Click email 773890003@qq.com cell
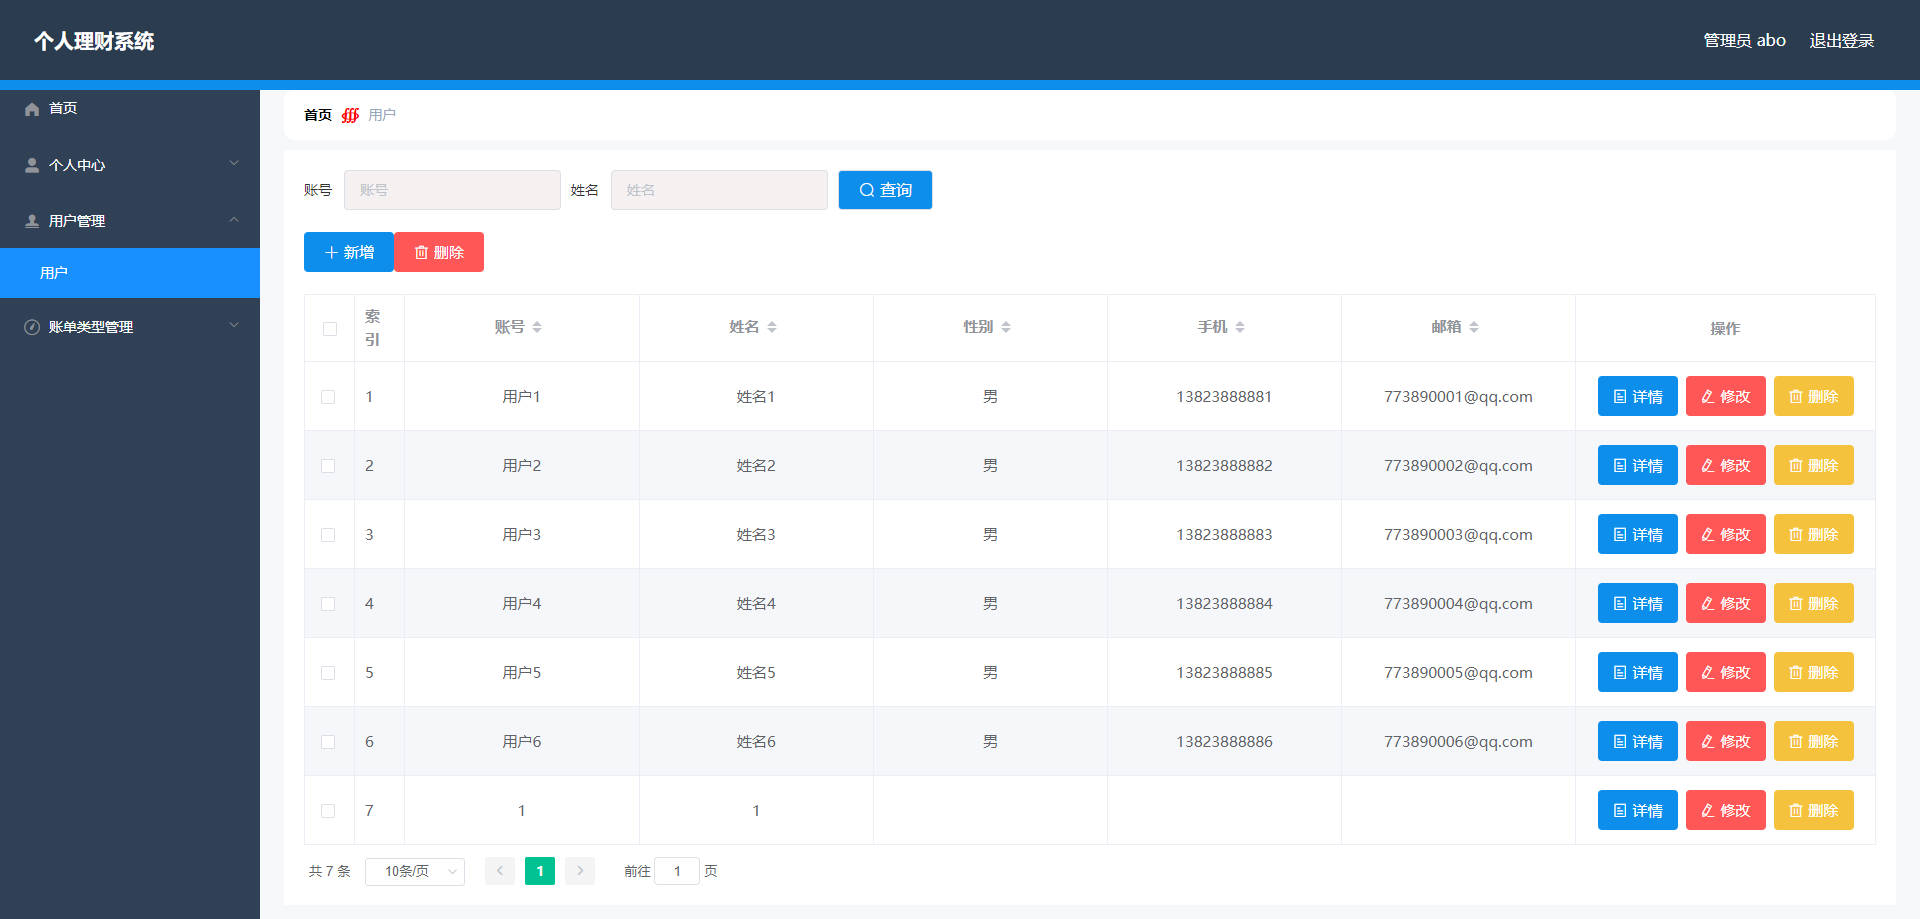This screenshot has height=919, width=1920. [1458, 534]
